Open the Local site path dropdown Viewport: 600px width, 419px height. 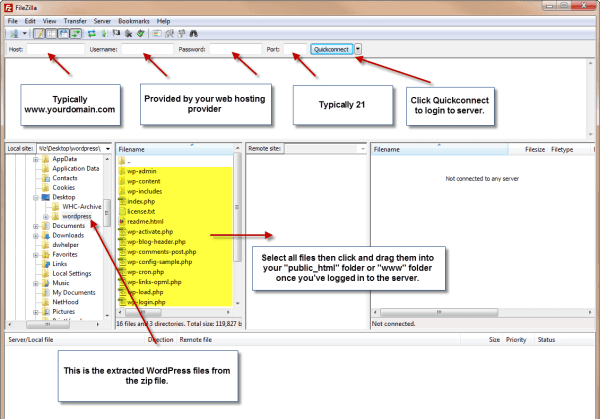coord(108,148)
